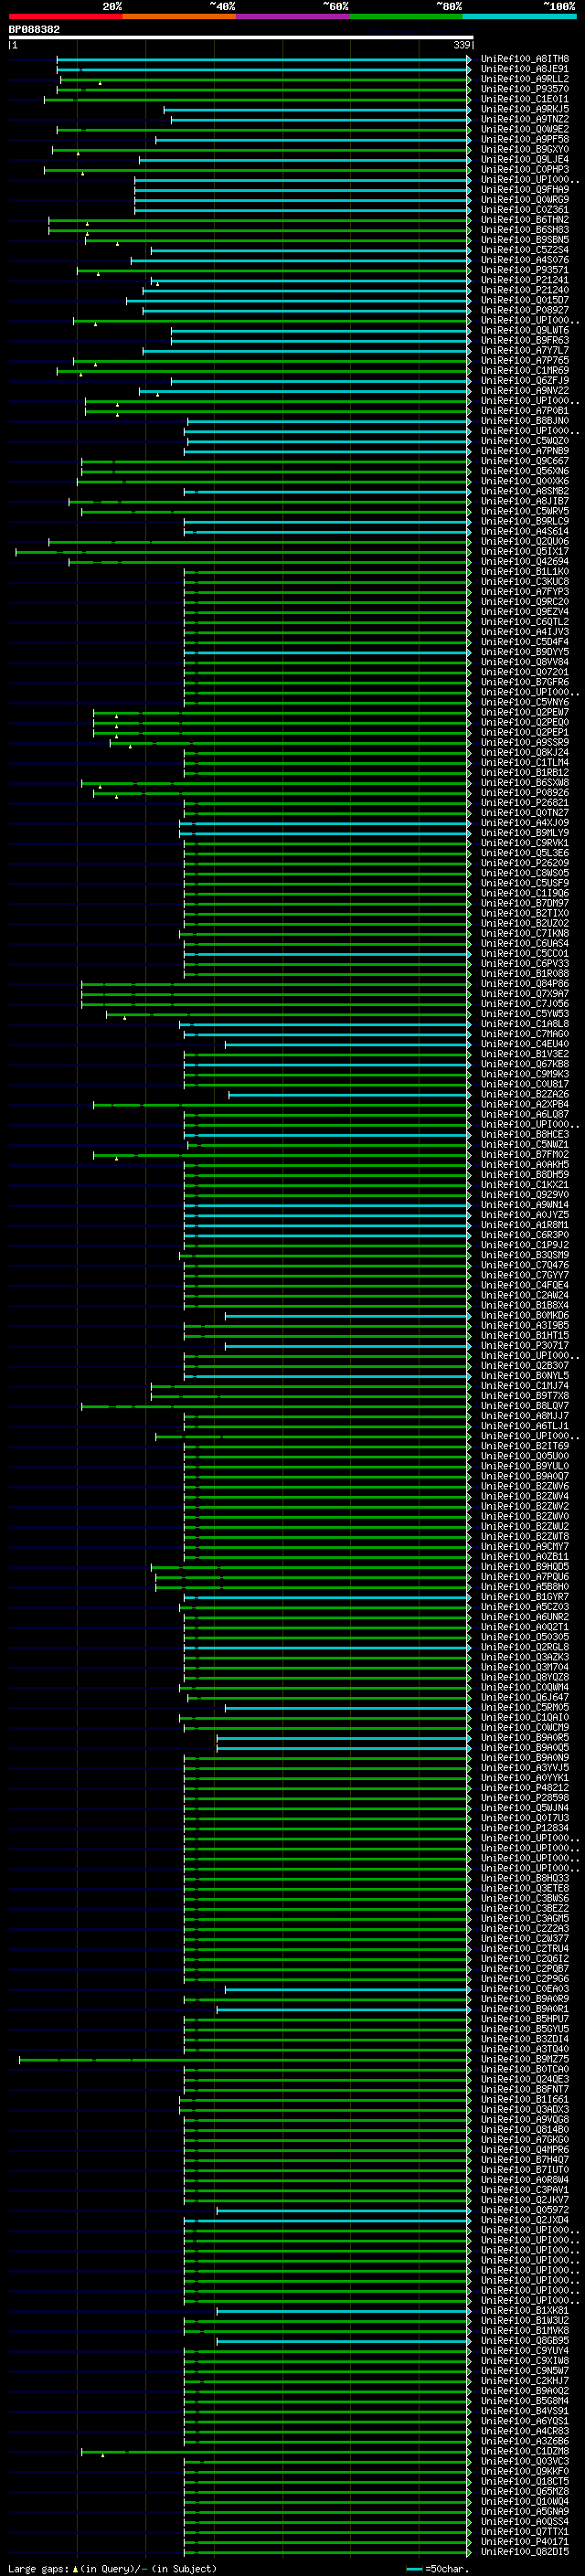Select hit label UniRef100_B6THN2
Screen dimensions: 585x2576
[x=524, y=220]
